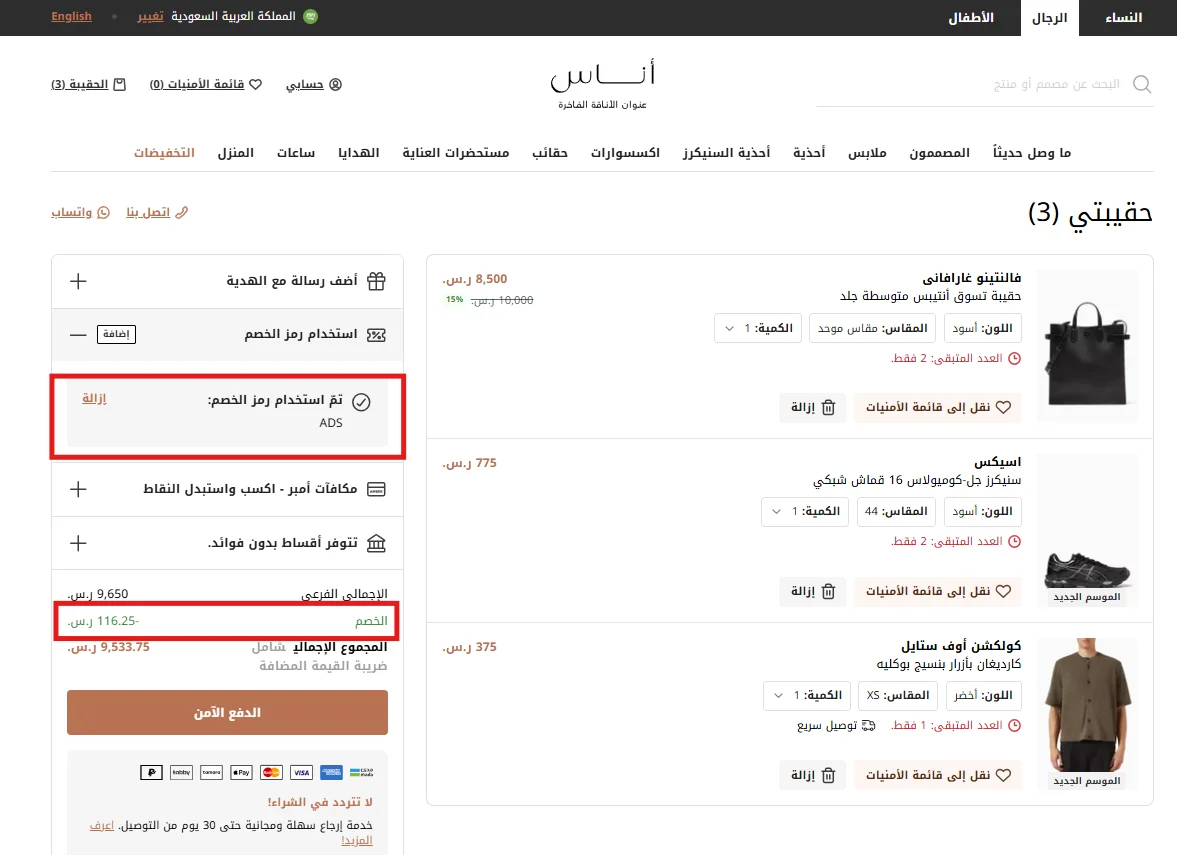This screenshot has width=1177, height=855.
Task: Click the الدفع الآمن secure checkout button
Action: (x=227, y=713)
